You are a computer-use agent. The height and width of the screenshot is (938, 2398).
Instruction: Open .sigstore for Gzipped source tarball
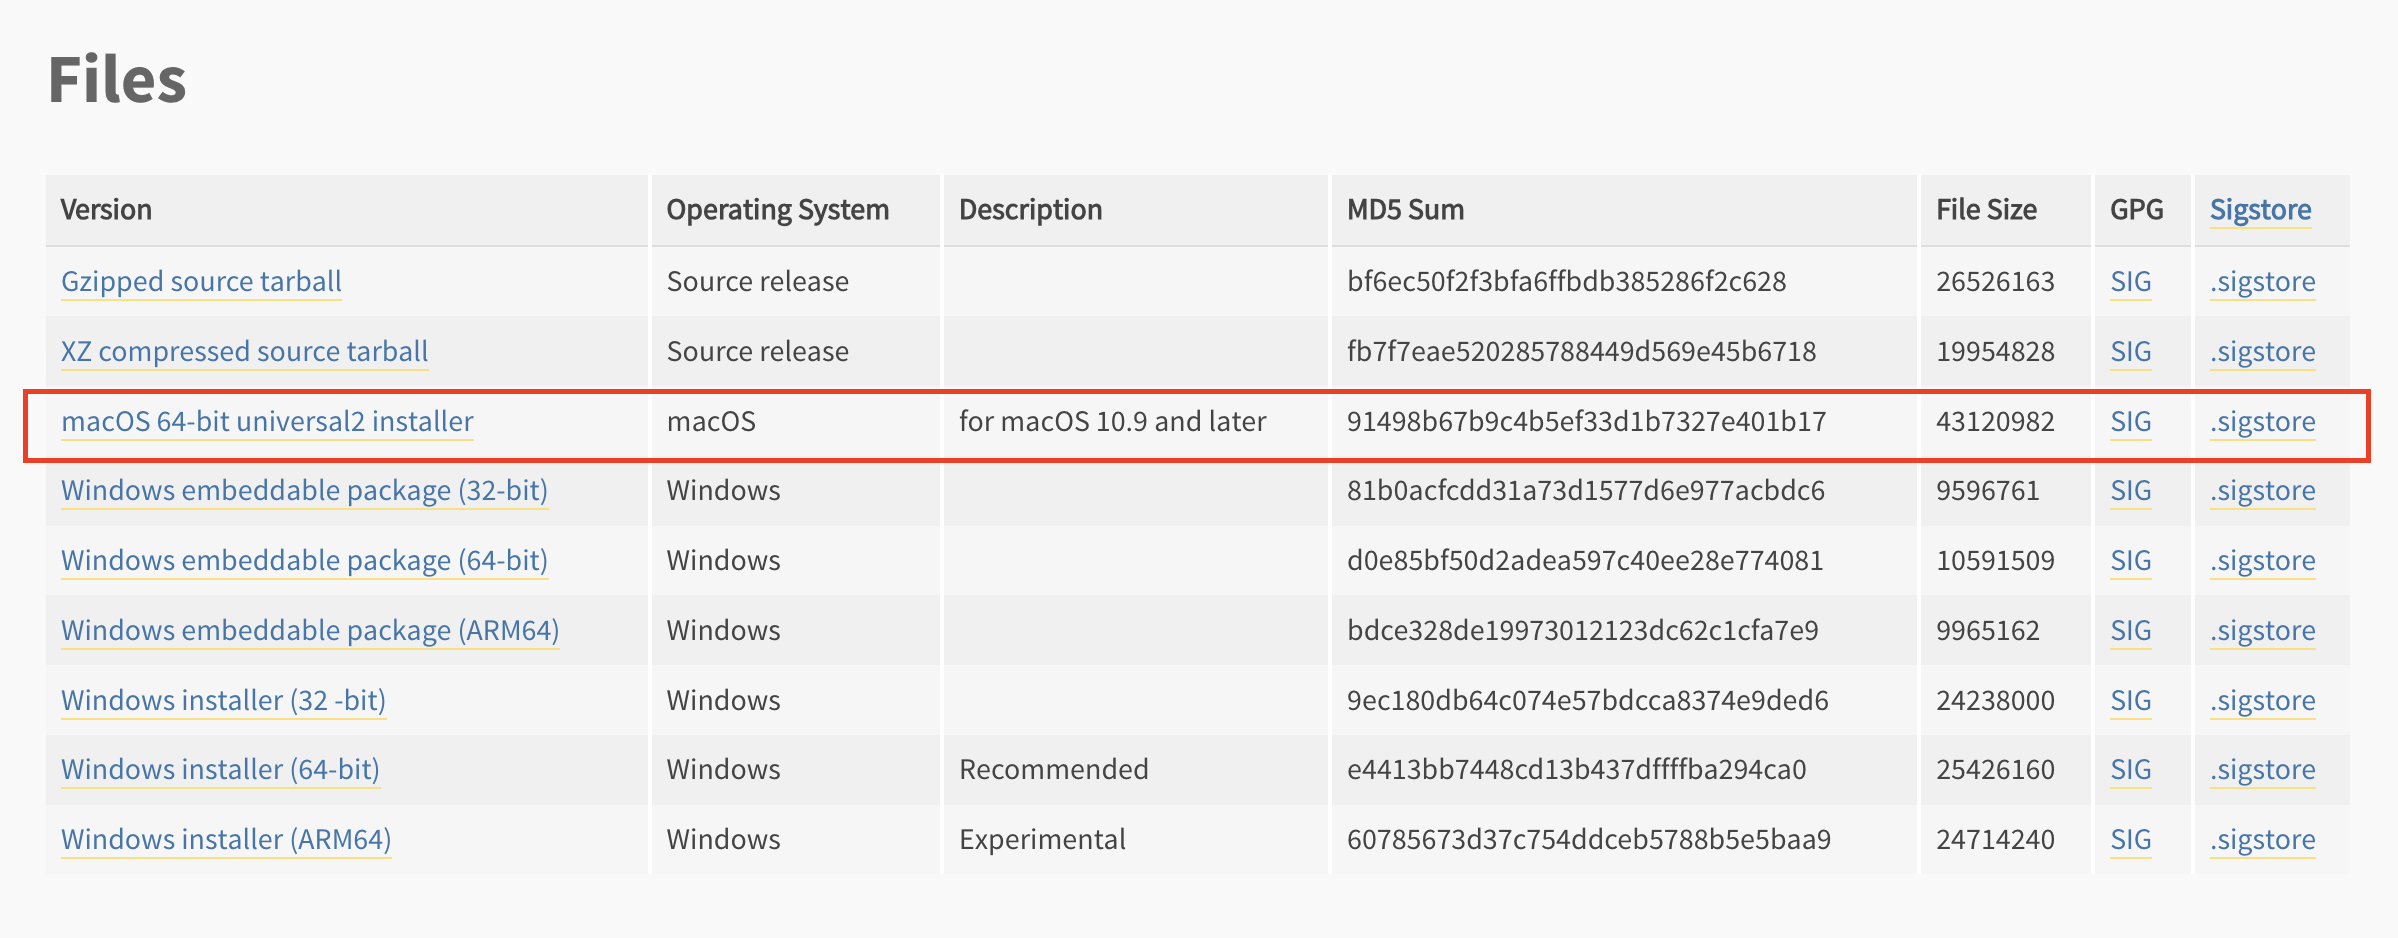[x=2262, y=282]
